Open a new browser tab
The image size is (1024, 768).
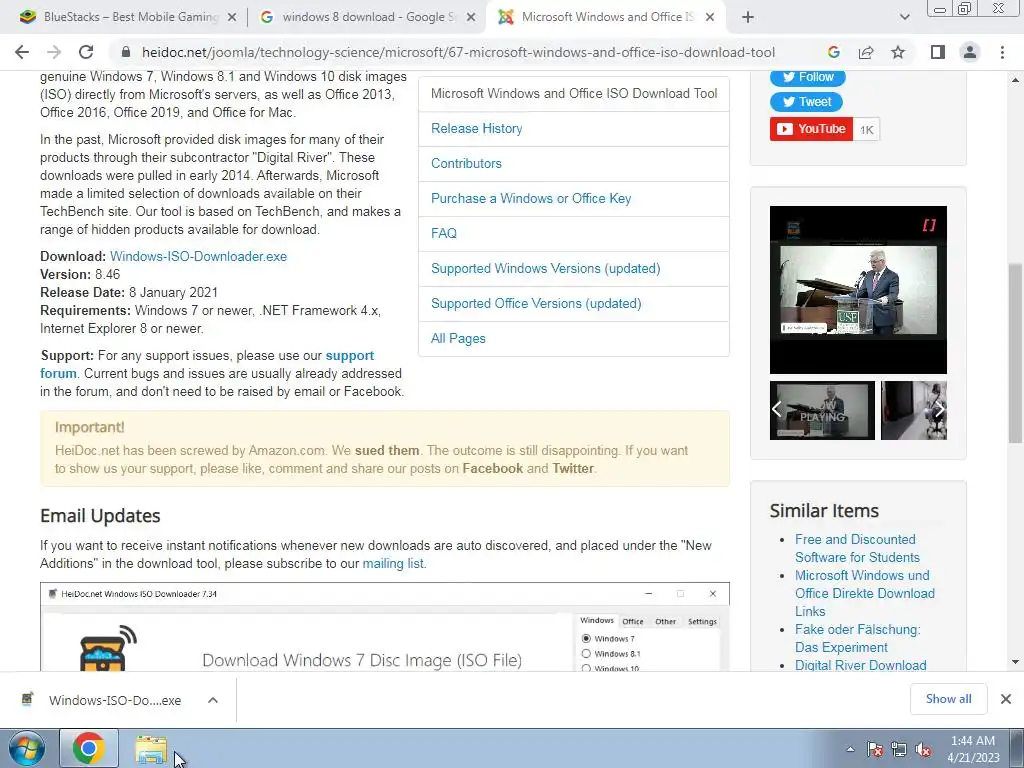tap(748, 17)
